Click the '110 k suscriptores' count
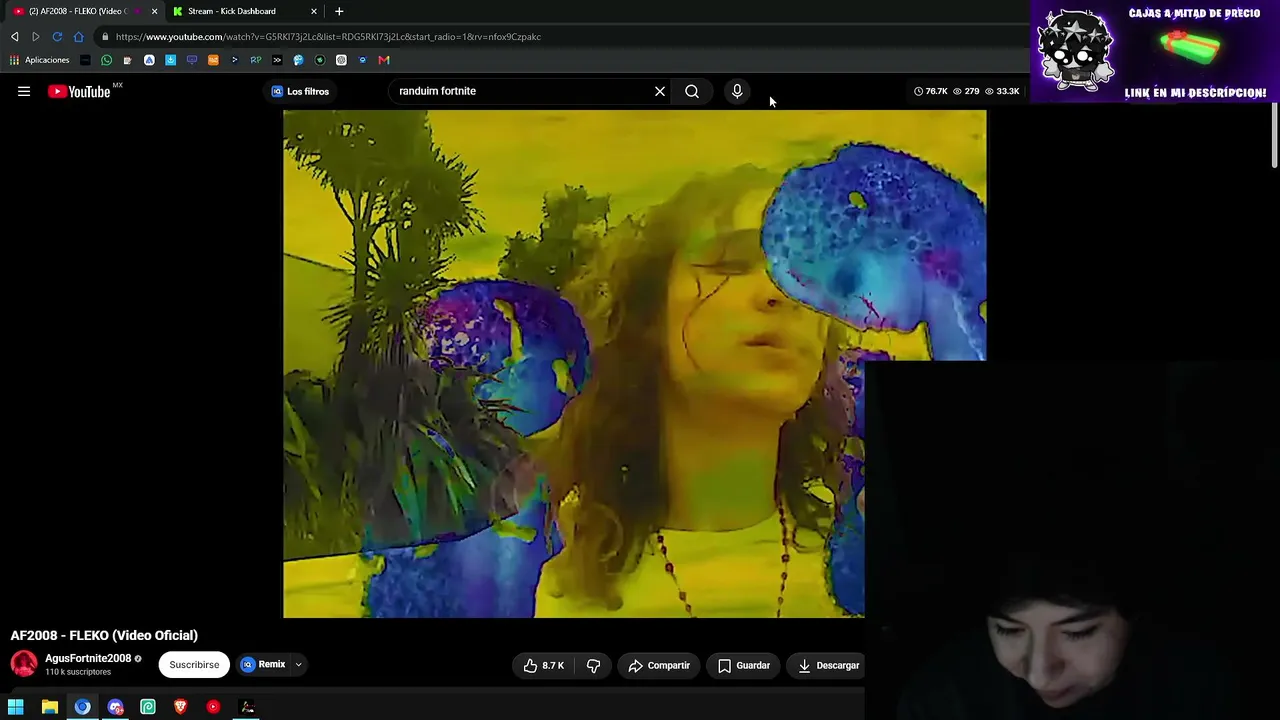The height and width of the screenshot is (720, 1280). [78, 672]
